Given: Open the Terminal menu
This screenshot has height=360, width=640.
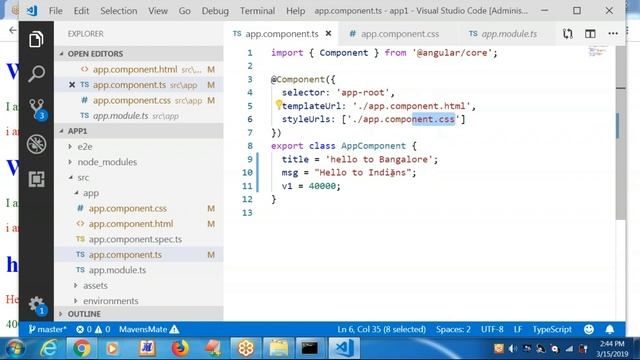Looking at the screenshot, I should point(257,11).
